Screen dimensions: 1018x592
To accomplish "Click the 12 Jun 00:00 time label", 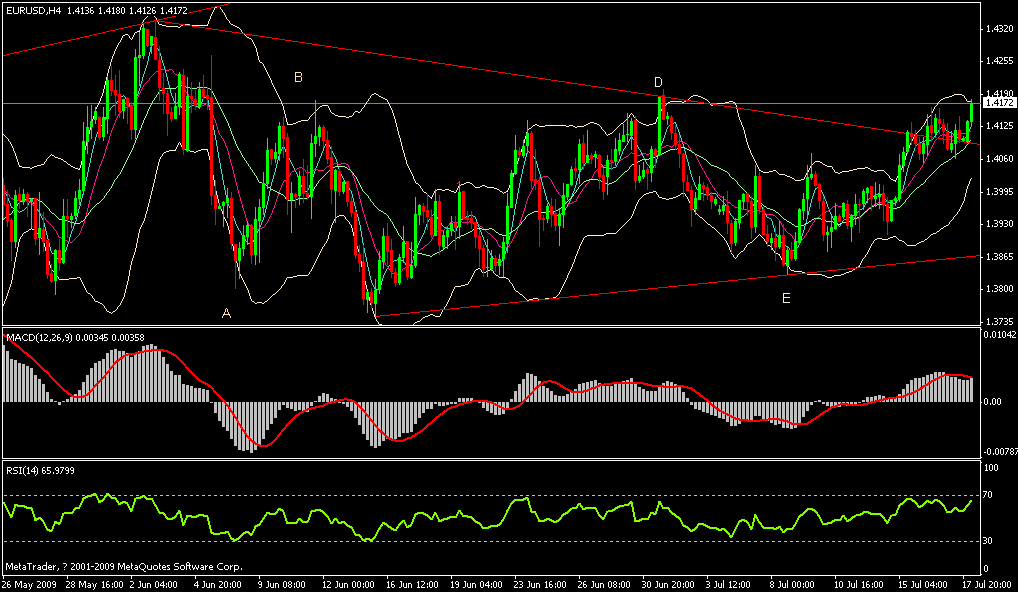I will click(x=349, y=585).
